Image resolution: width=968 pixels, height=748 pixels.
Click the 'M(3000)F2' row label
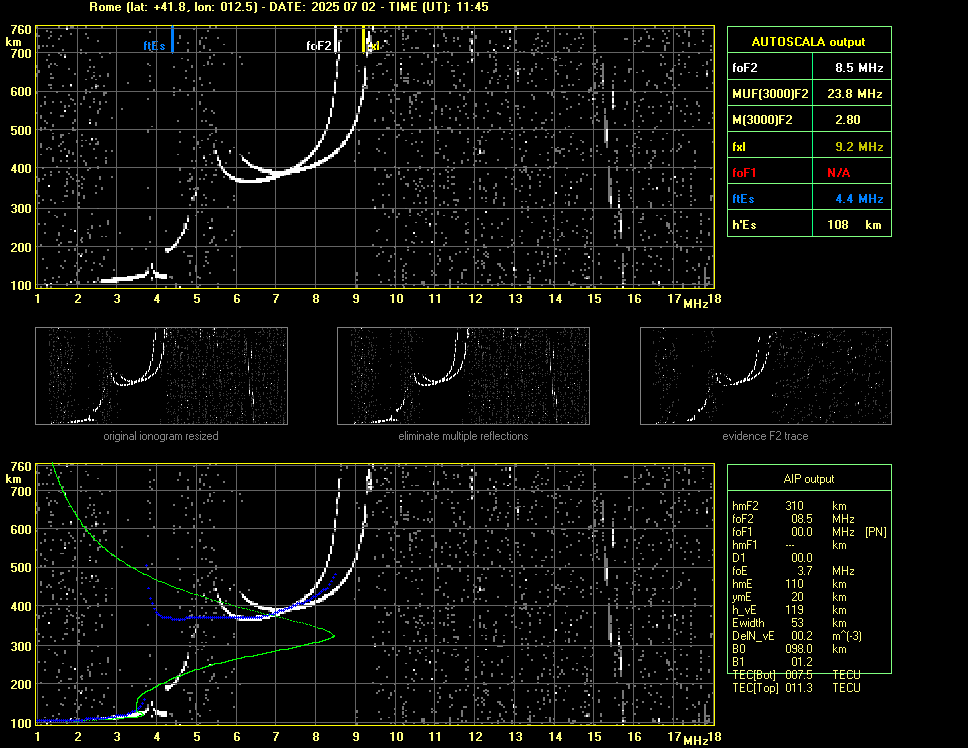[x=762, y=120]
